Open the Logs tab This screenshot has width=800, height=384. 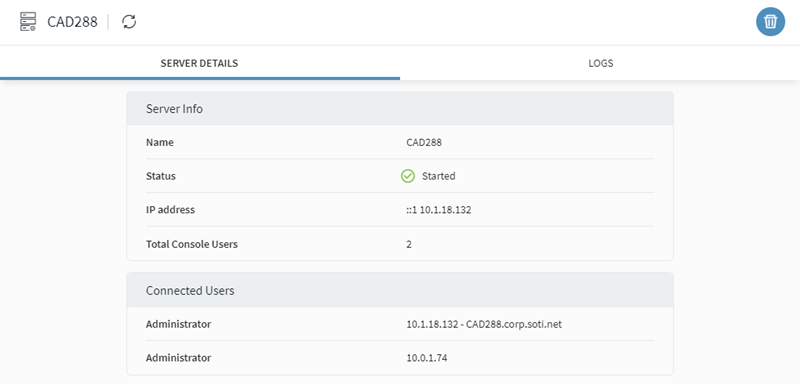(600, 64)
